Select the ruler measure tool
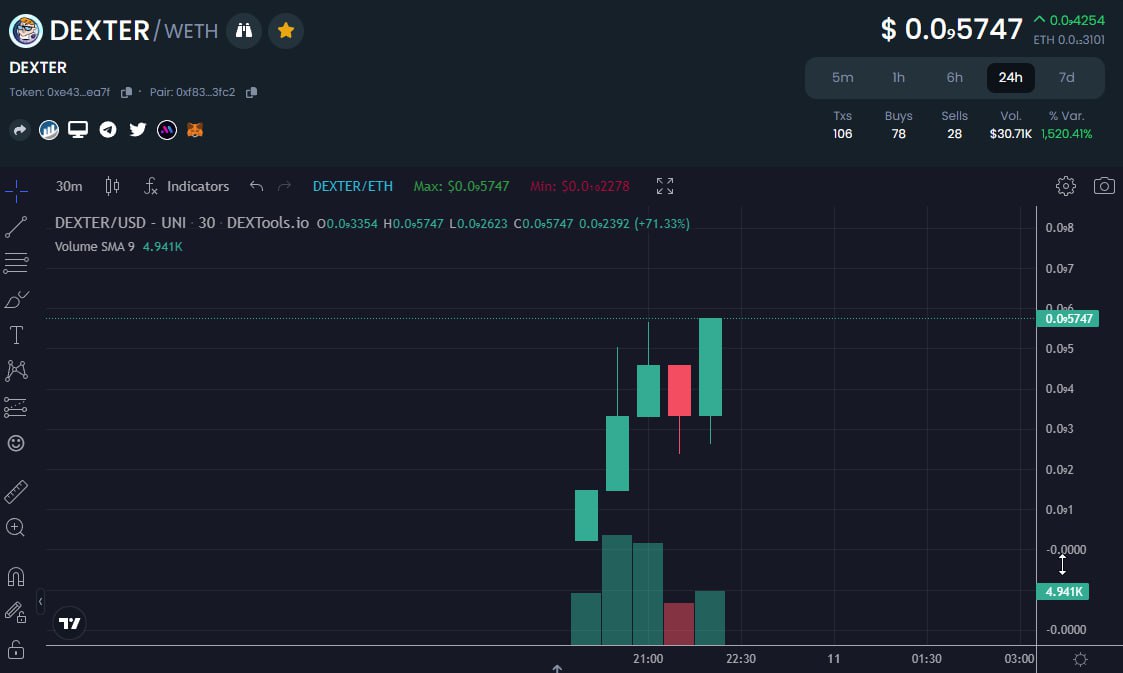Image resolution: width=1123 pixels, height=673 pixels. tap(16, 492)
